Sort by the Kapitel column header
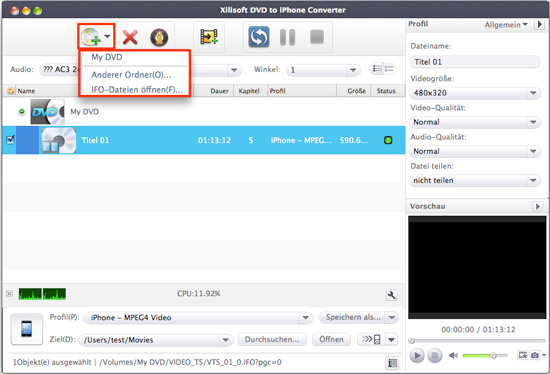The image size is (550, 374). (249, 91)
